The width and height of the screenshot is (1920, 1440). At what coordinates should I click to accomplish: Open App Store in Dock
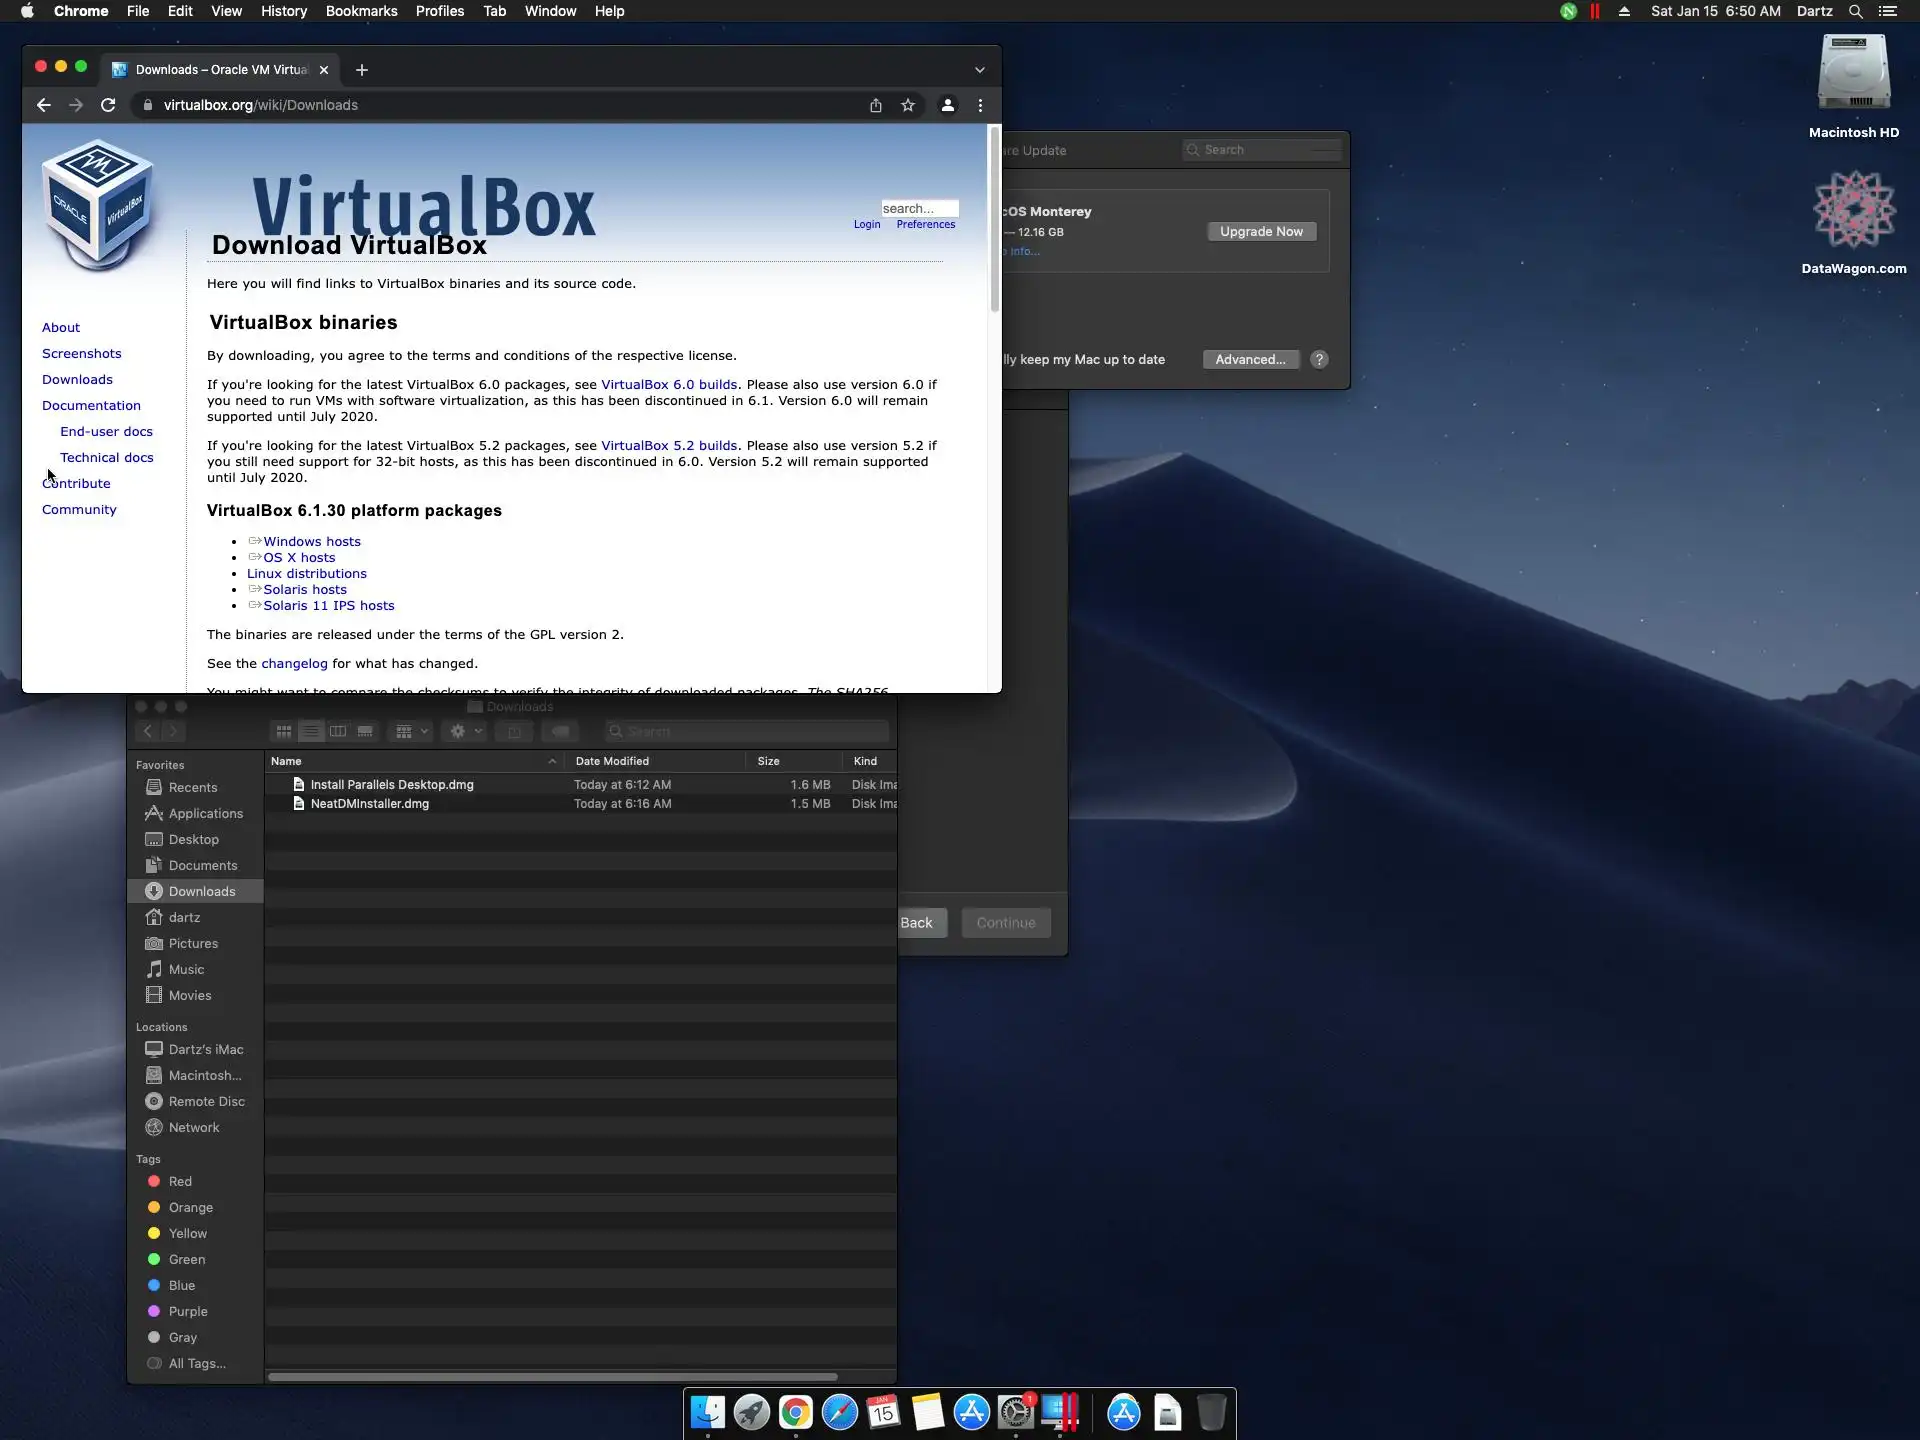tap(971, 1412)
